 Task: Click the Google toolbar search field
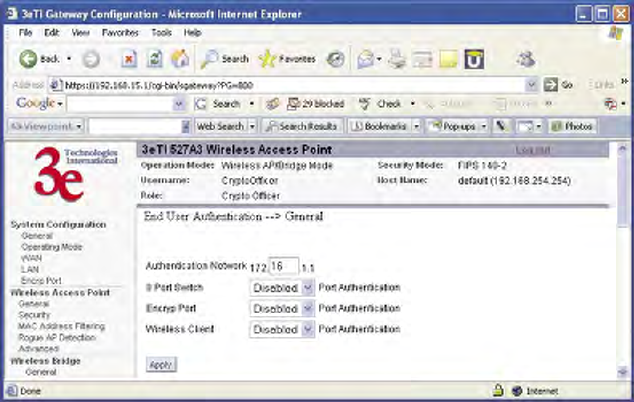tap(120, 104)
